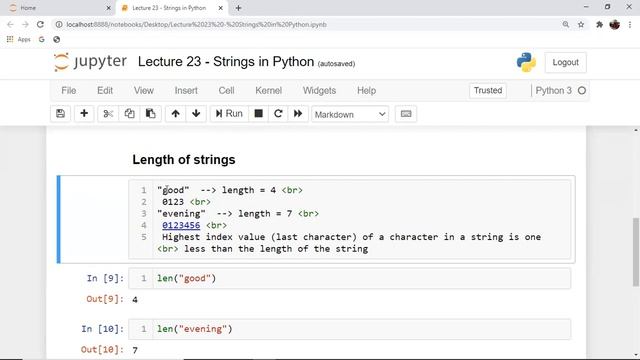
Task: Save notebook with the floppy disk icon
Action: click(x=60, y=114)
